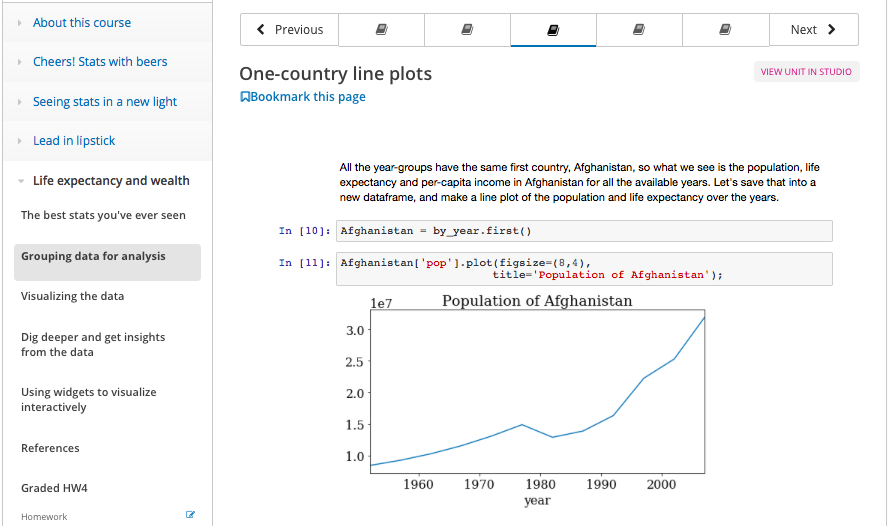Screen dimensions: 892x526
Task: Expand the Cheers! Stats with beers section
Action: tap(100, 62)
